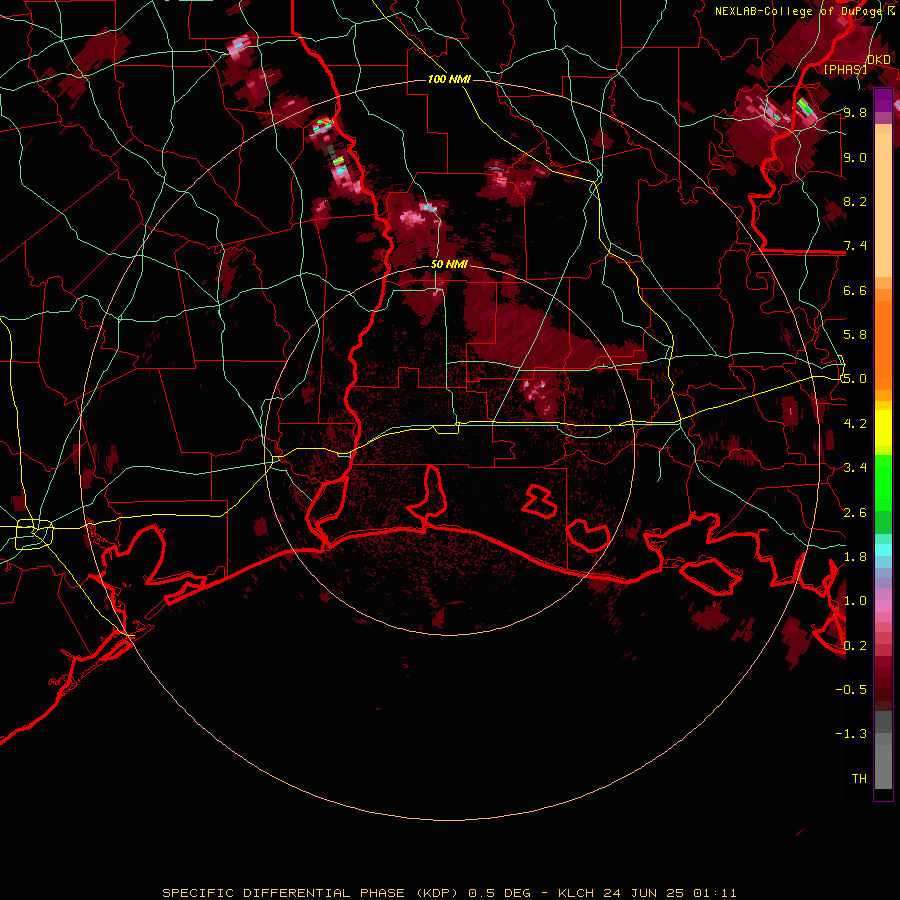Click the 9.8 value on the color scale
Image resolution: width=900 pixels, height=900 pixels.
click(x=855, y=112)
